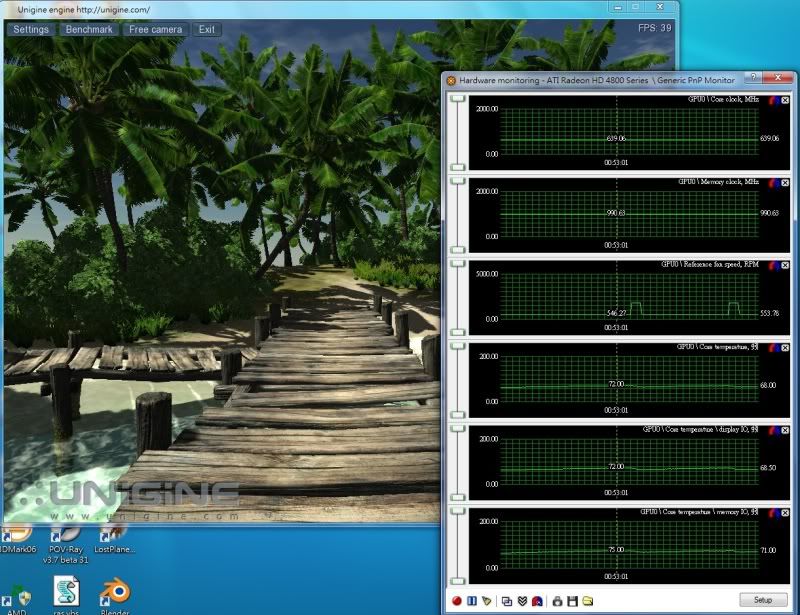Click Exit in the Unigine window

click(207, 29)
